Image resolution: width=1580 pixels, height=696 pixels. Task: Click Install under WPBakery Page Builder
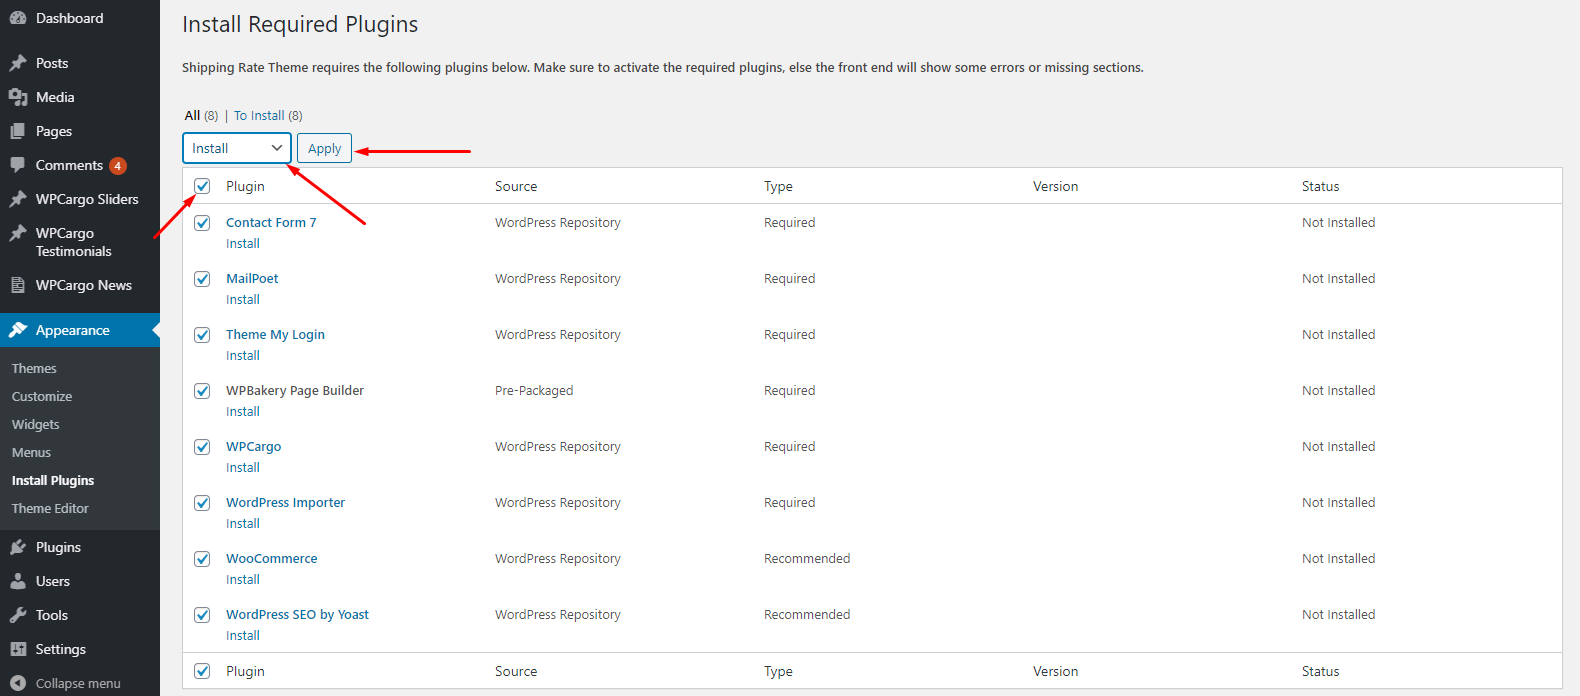point(243,411)
